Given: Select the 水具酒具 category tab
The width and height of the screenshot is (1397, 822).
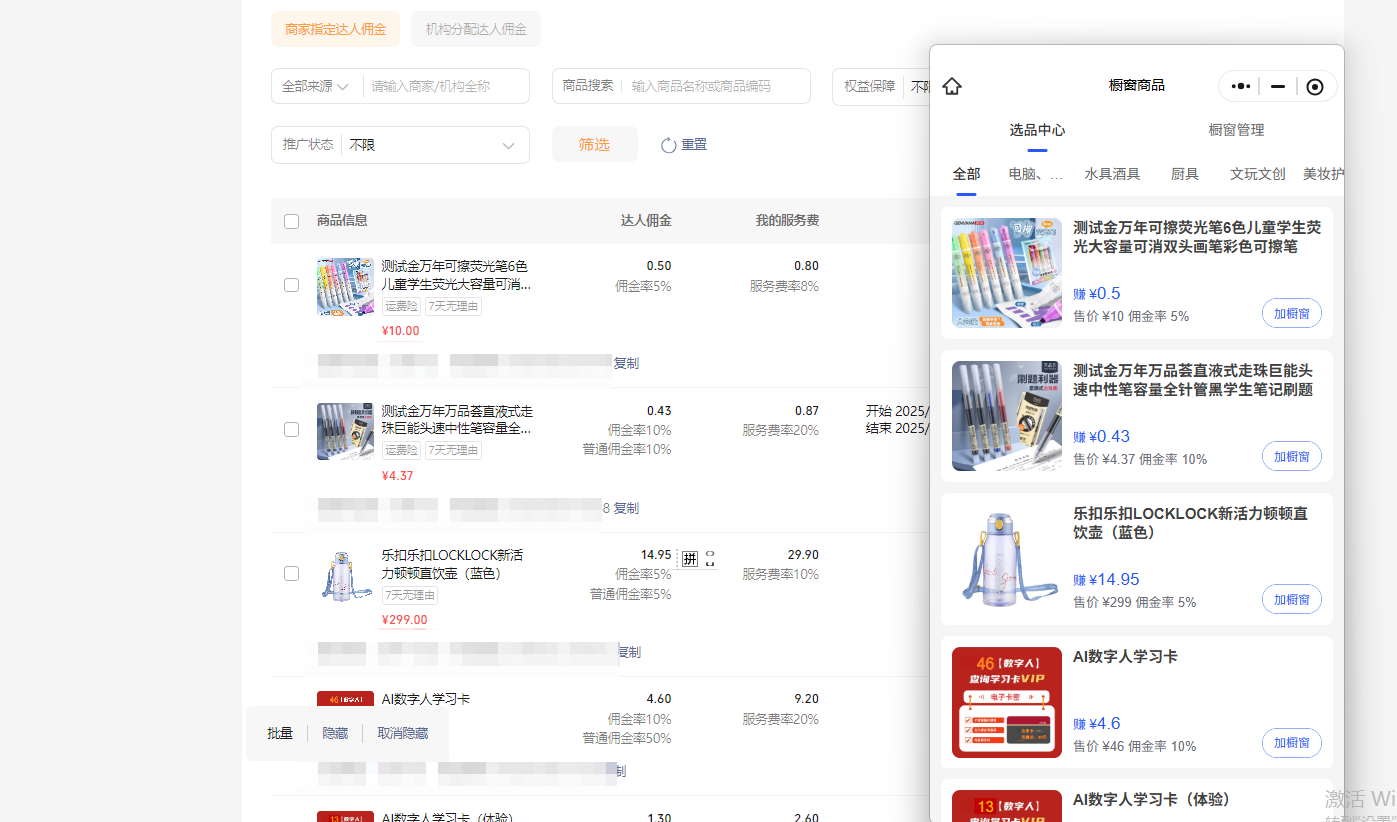Looking at the screenshot, I should pyautogui.click(x=1112, y=174).
